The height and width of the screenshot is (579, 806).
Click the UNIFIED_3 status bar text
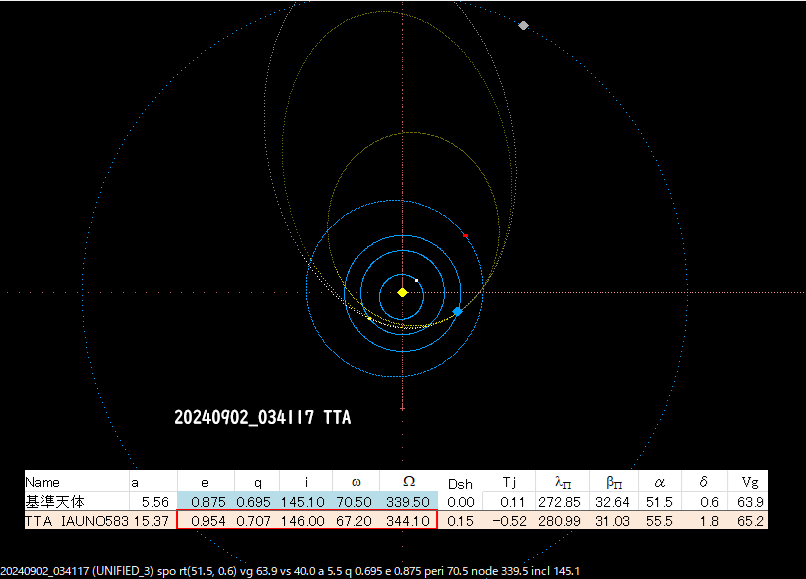click(123, 570)
